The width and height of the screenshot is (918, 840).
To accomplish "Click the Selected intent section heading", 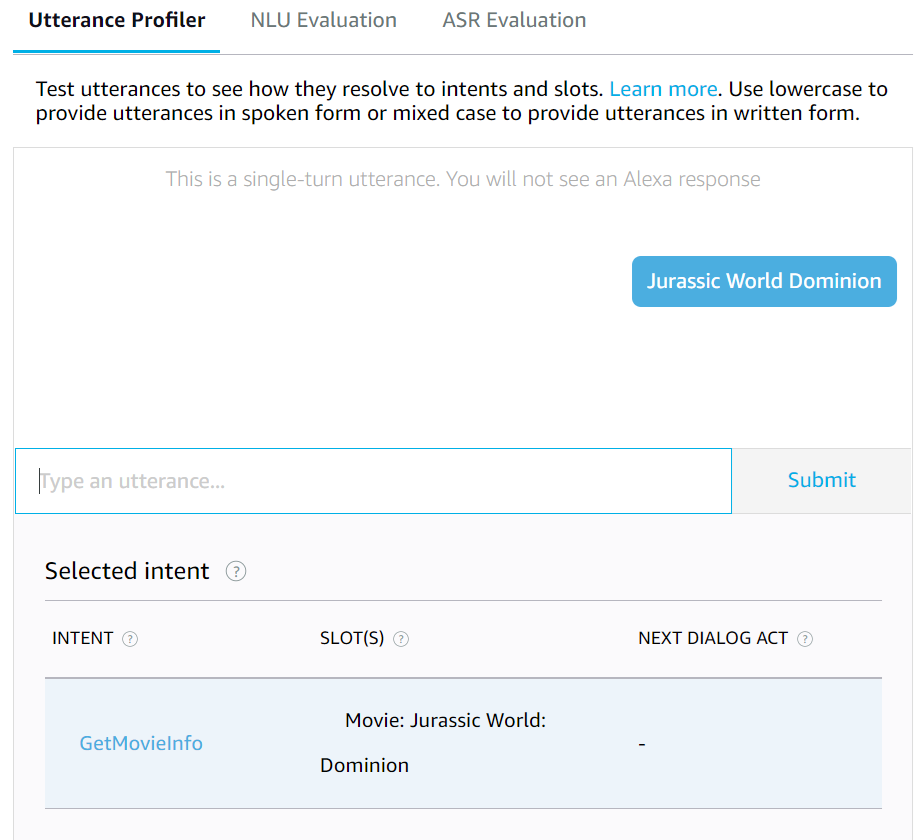I will (127, 571).
